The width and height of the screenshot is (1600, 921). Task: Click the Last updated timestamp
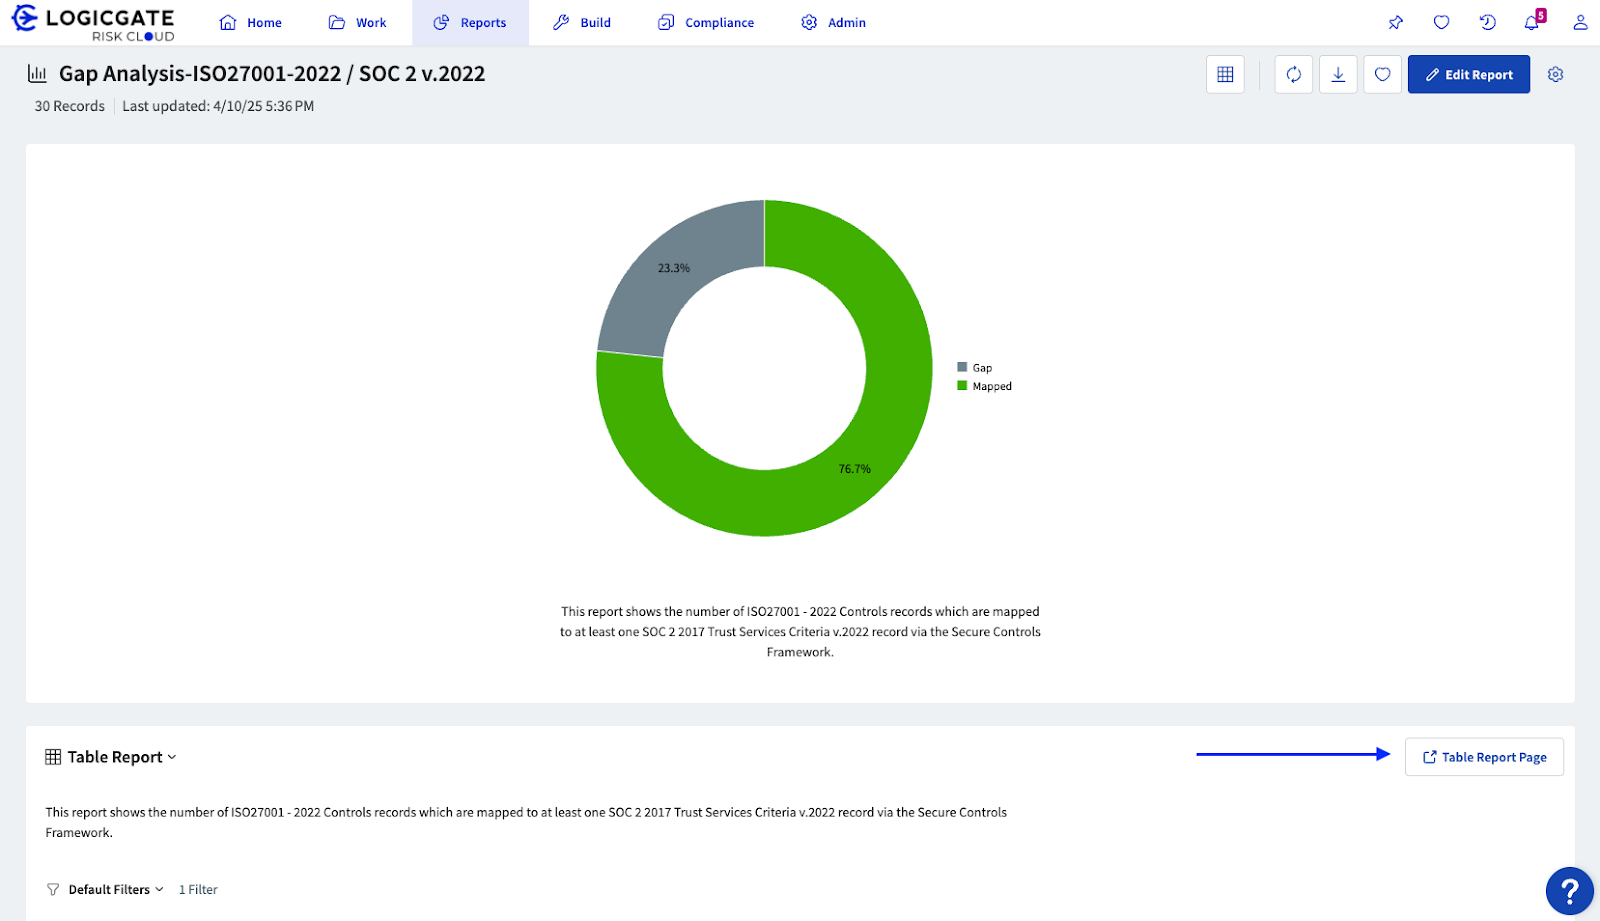218,106
